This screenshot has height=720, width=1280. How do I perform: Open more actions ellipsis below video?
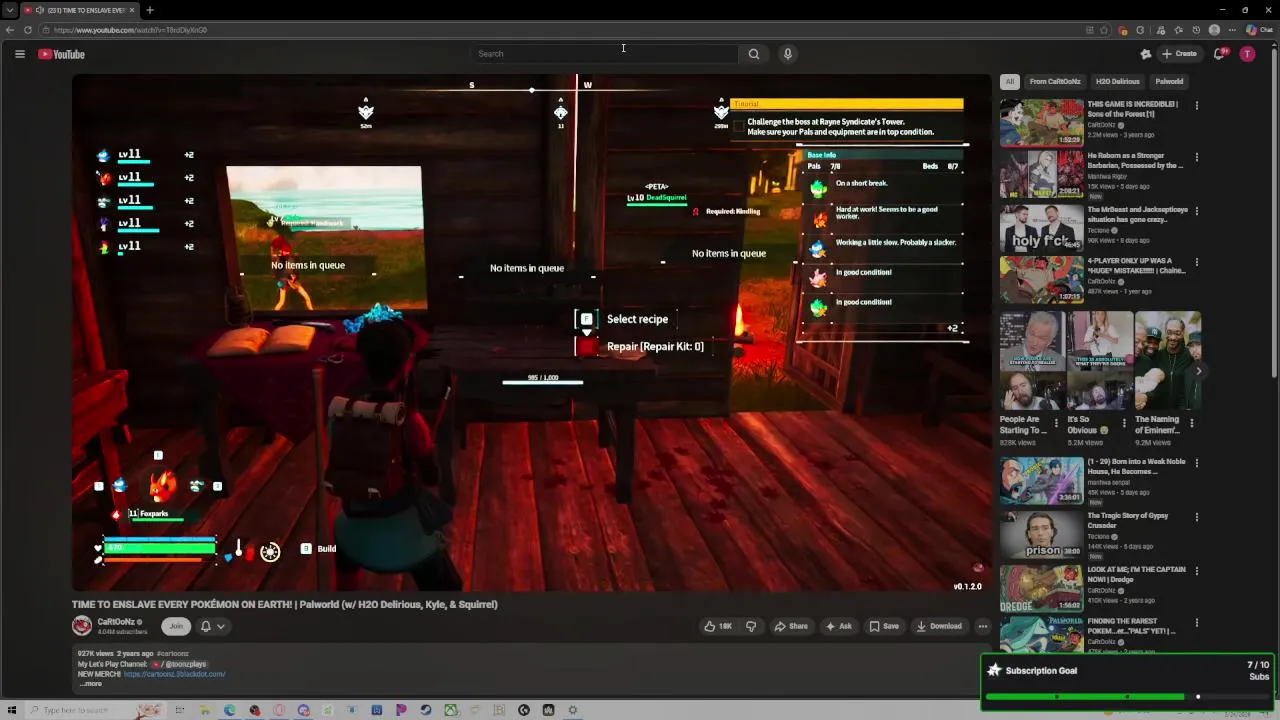[983, 626]
